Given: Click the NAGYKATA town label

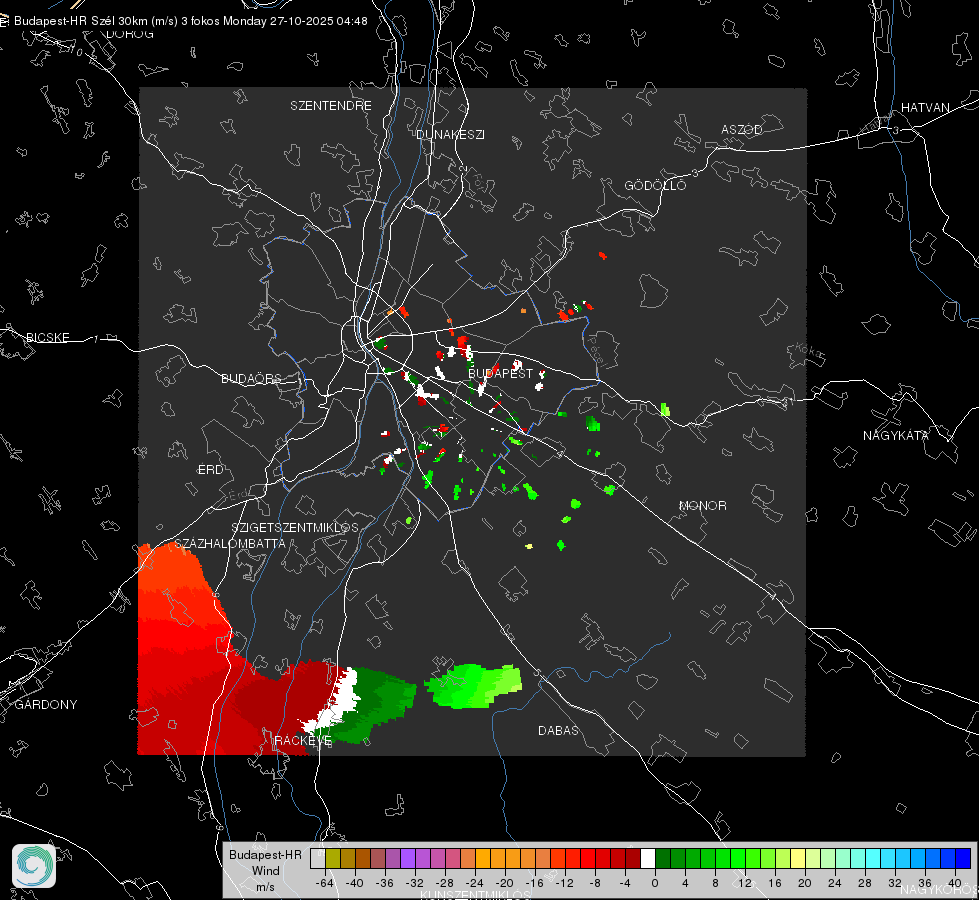Looking at the screenshot, I should point(896,436).
